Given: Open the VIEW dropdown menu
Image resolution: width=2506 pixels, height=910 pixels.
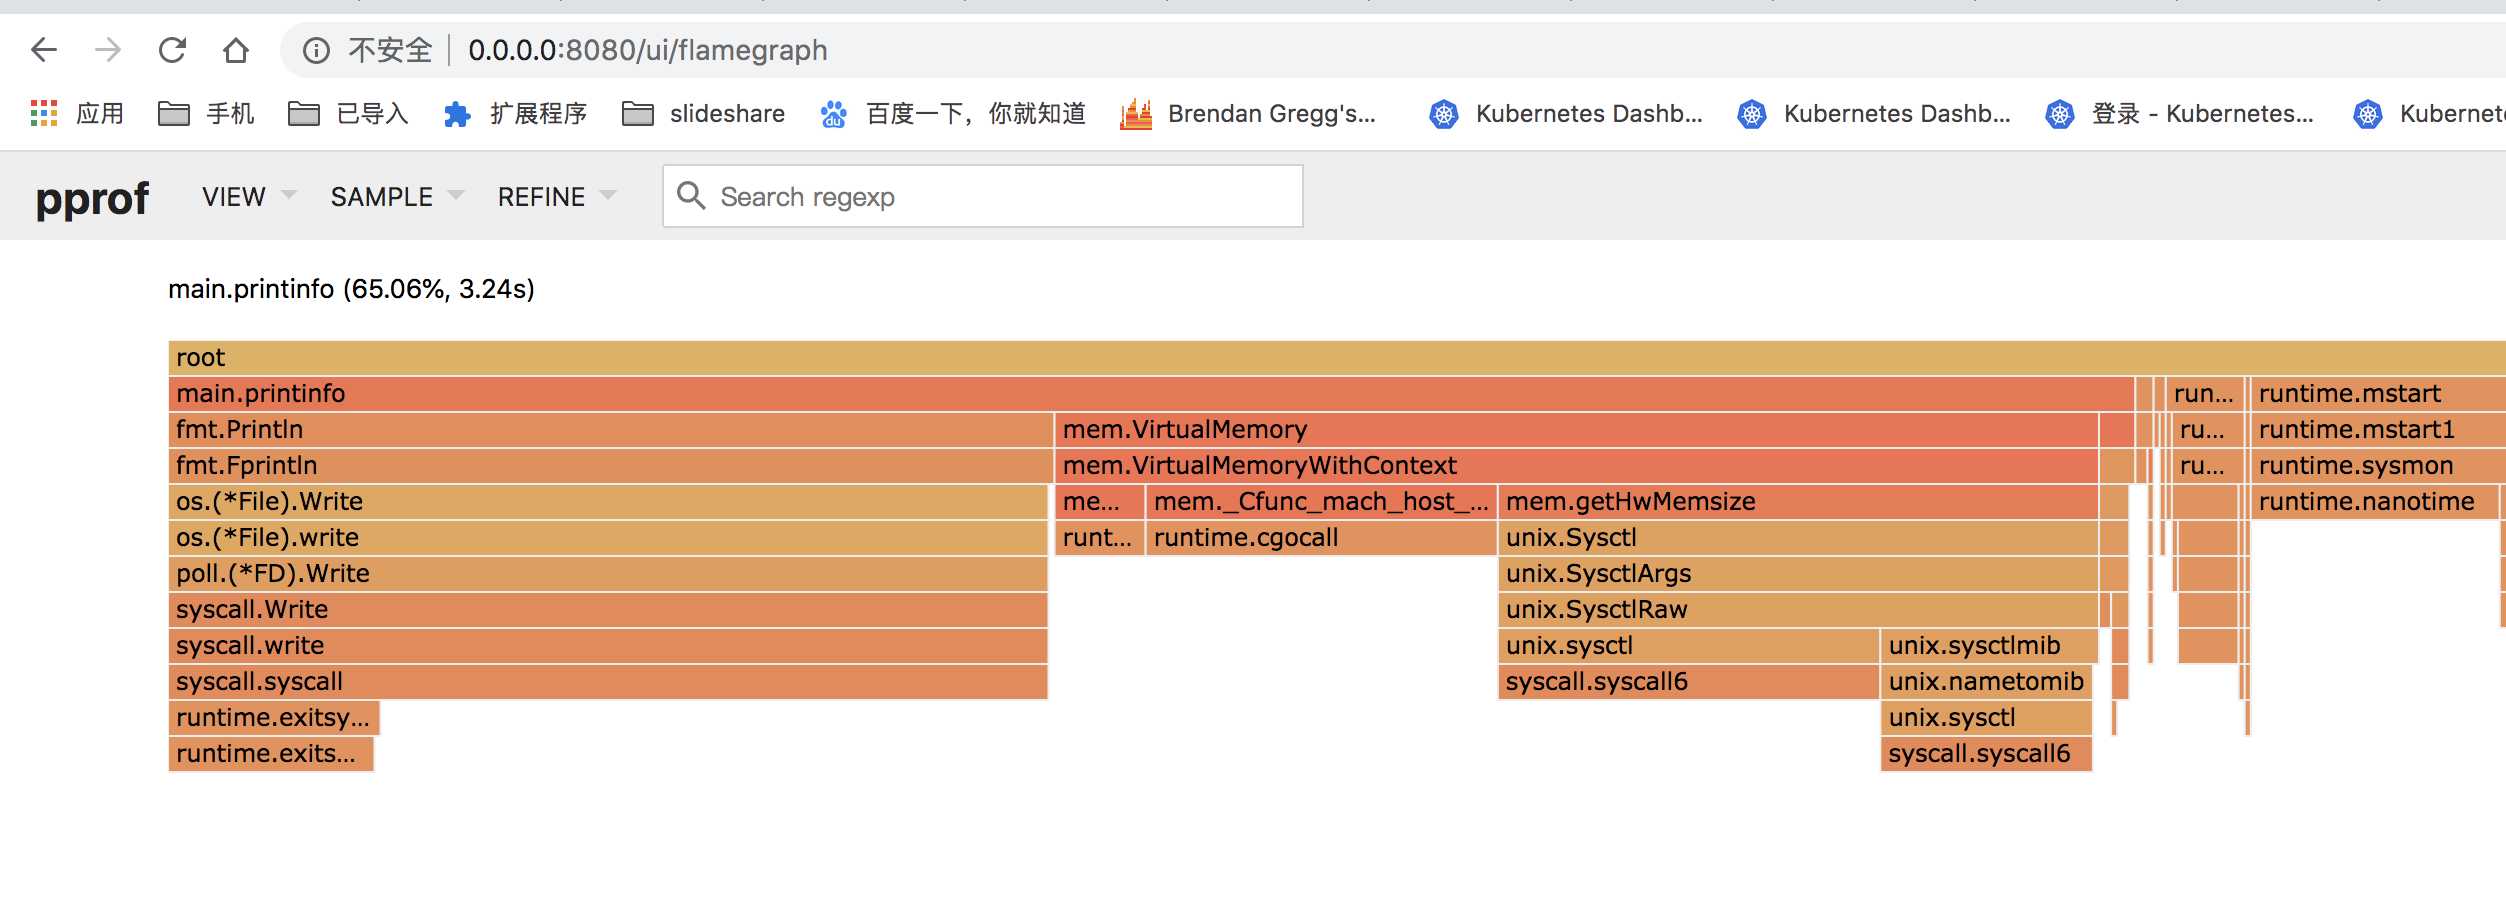Looking at the screenshot, I should point(249,196).
